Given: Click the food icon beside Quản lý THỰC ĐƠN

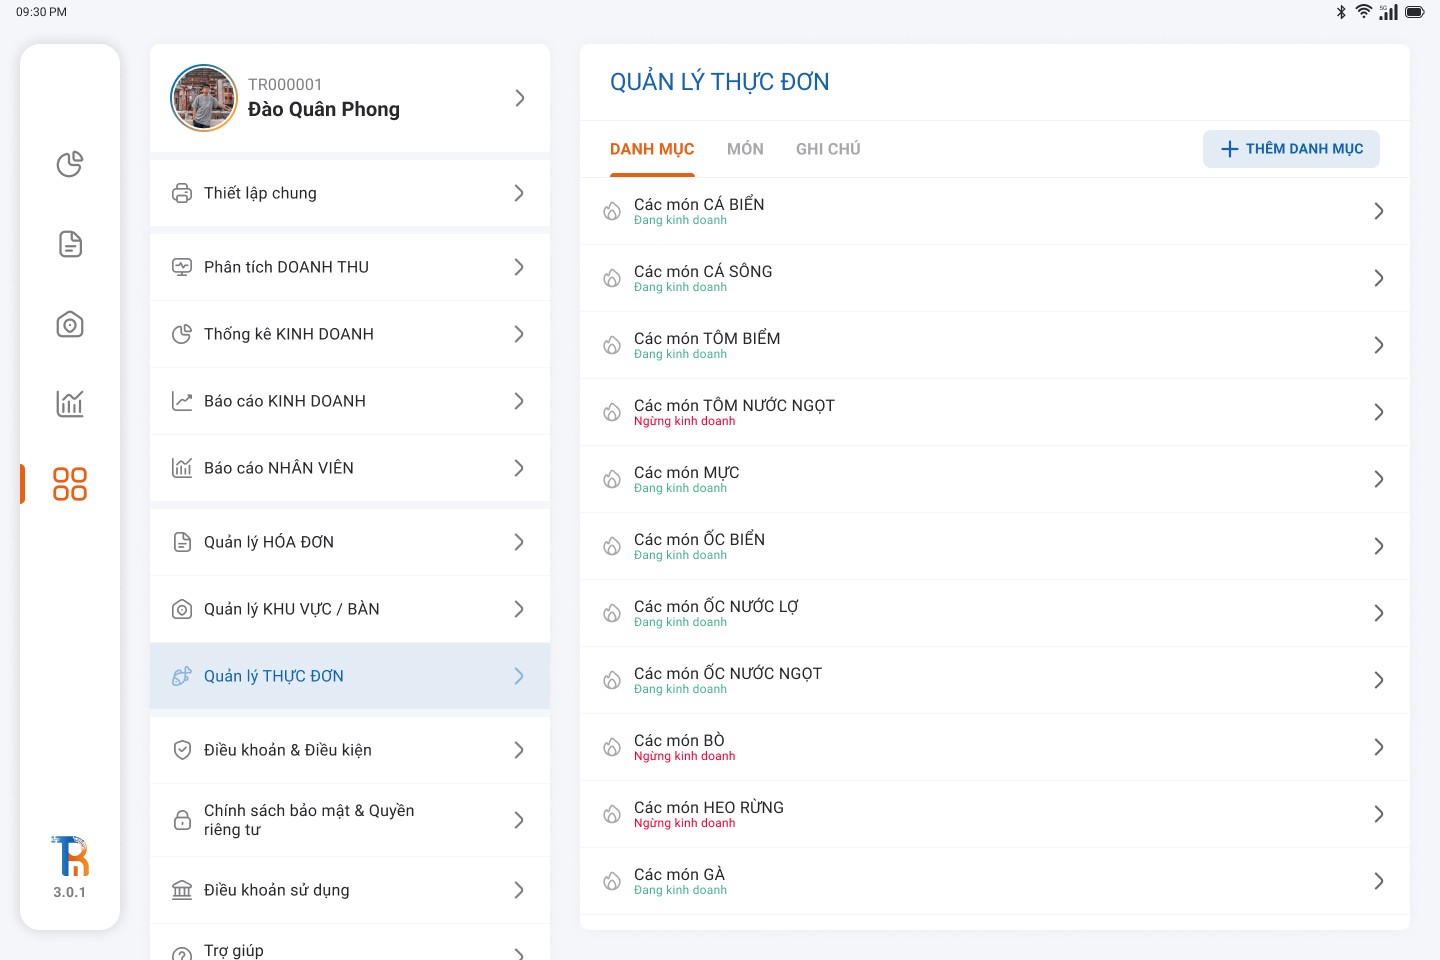Looking at the screenshot, I should click(x=182, y=676).
